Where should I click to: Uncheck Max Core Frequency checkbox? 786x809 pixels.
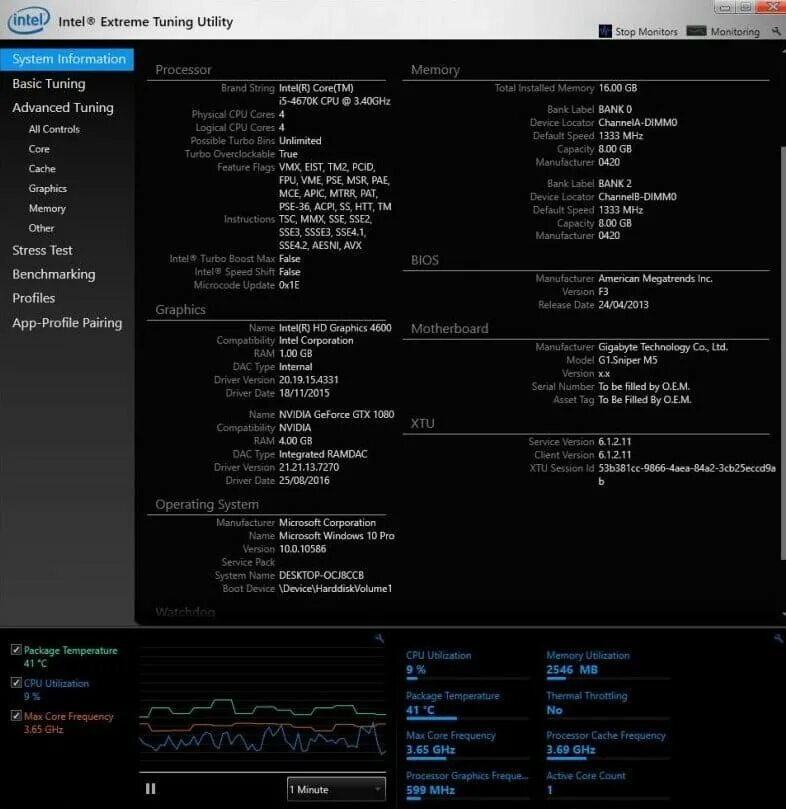16,716
